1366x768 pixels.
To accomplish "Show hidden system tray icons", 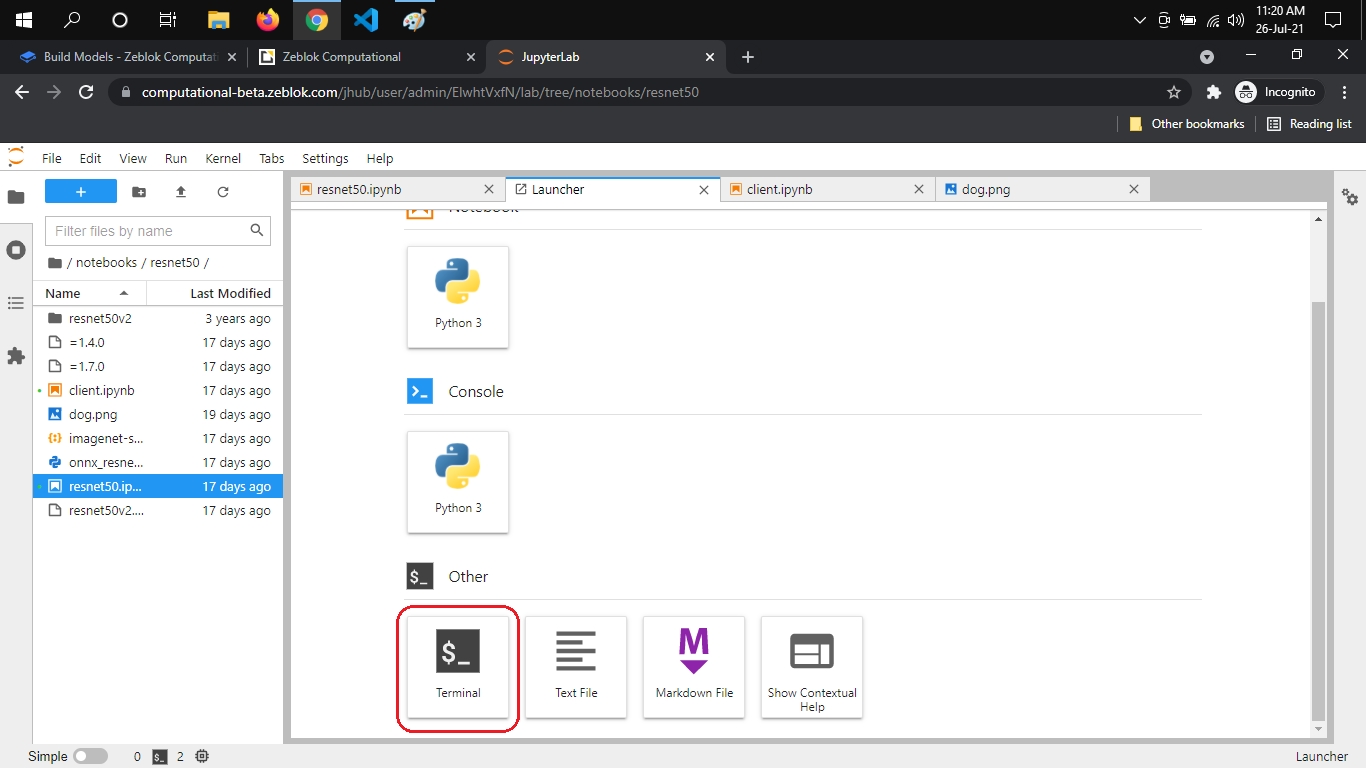I will (1140, 20).
